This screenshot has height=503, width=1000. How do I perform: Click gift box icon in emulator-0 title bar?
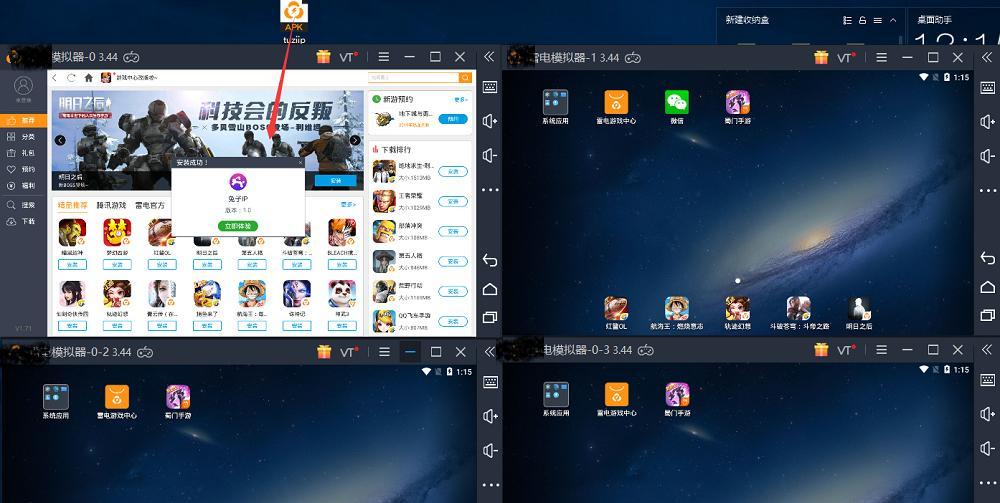[x=323, y=57]
